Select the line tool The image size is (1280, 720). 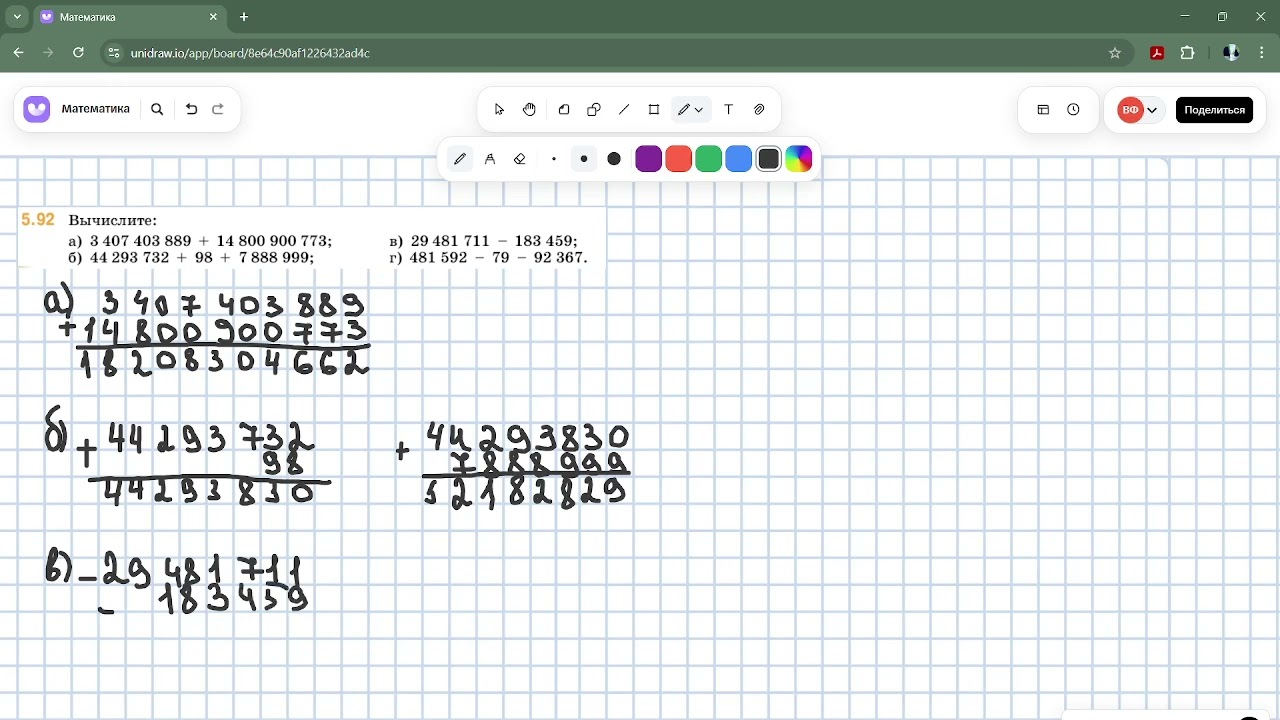coord(624,110)
